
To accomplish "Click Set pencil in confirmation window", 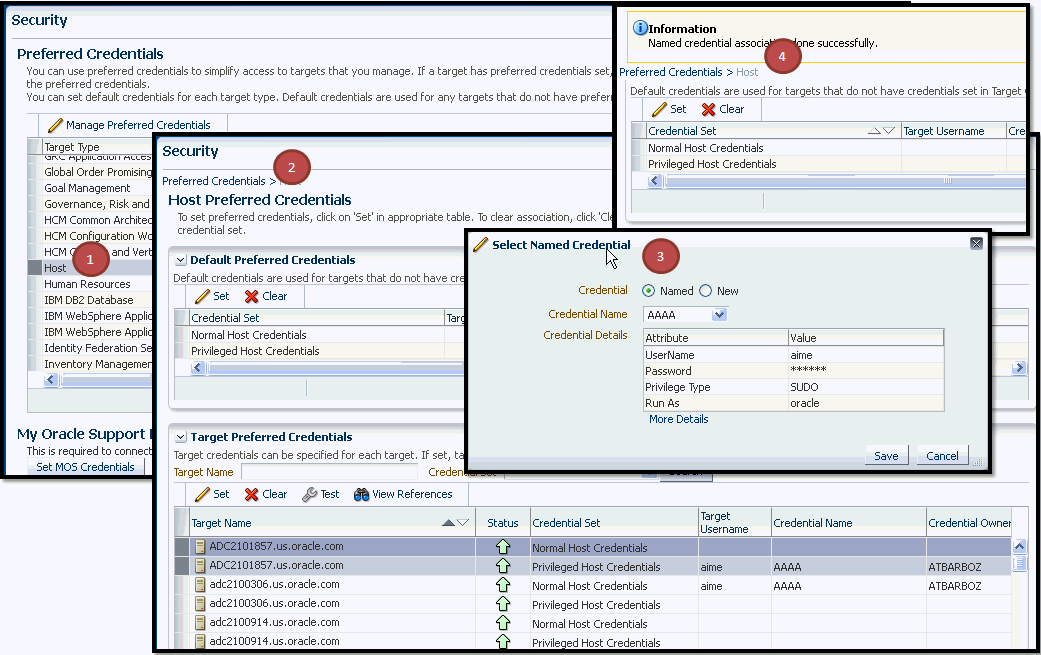I will point(659,109).
